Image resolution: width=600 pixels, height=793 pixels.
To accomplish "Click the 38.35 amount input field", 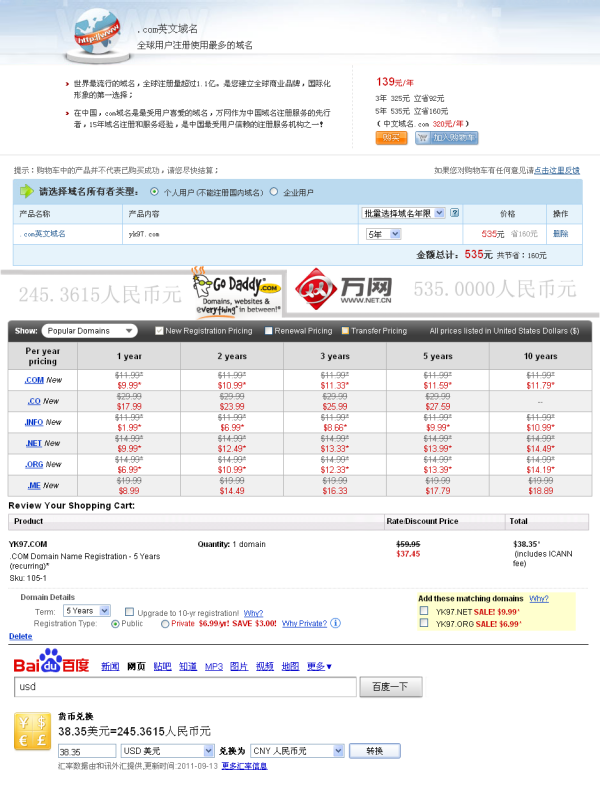I will point(87,752).
